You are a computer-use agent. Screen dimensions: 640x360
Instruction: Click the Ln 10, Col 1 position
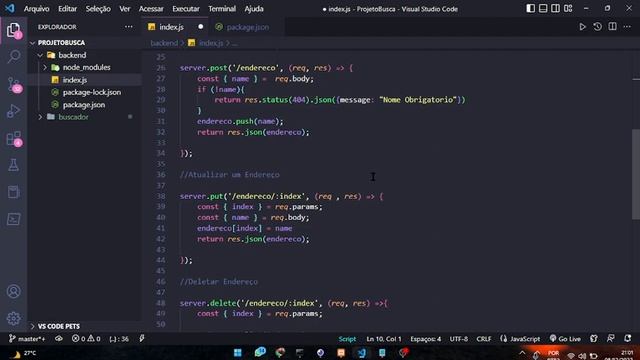pos(384,339)
